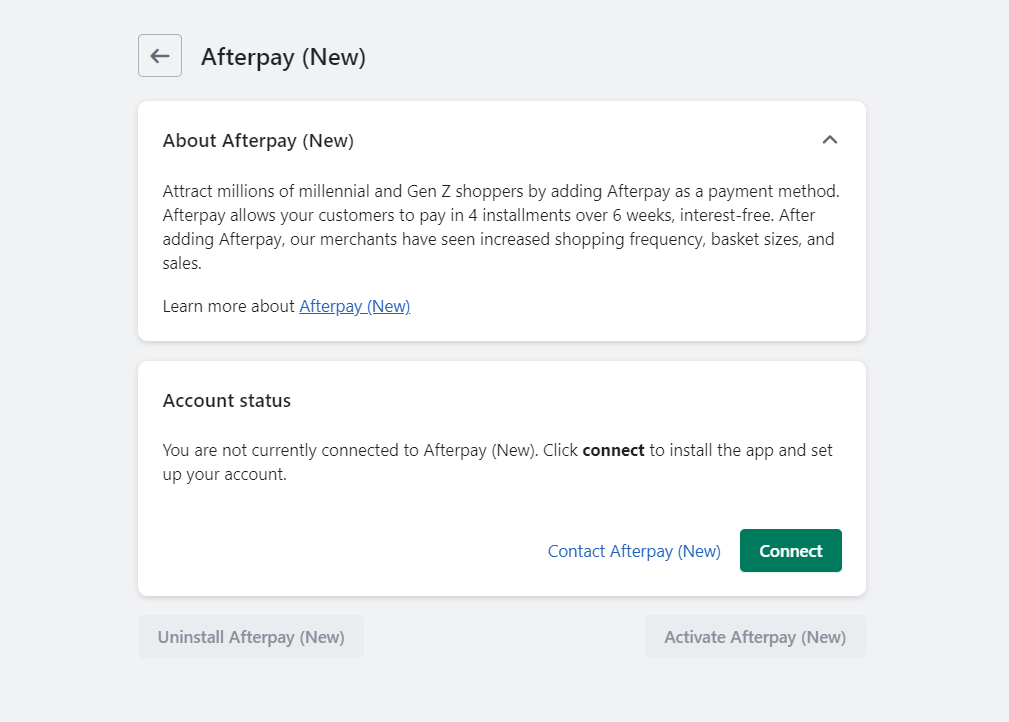Click the About Afterpay (New) heading
Viewport: 1009px width, 722px height.
(x=257, y=140)
